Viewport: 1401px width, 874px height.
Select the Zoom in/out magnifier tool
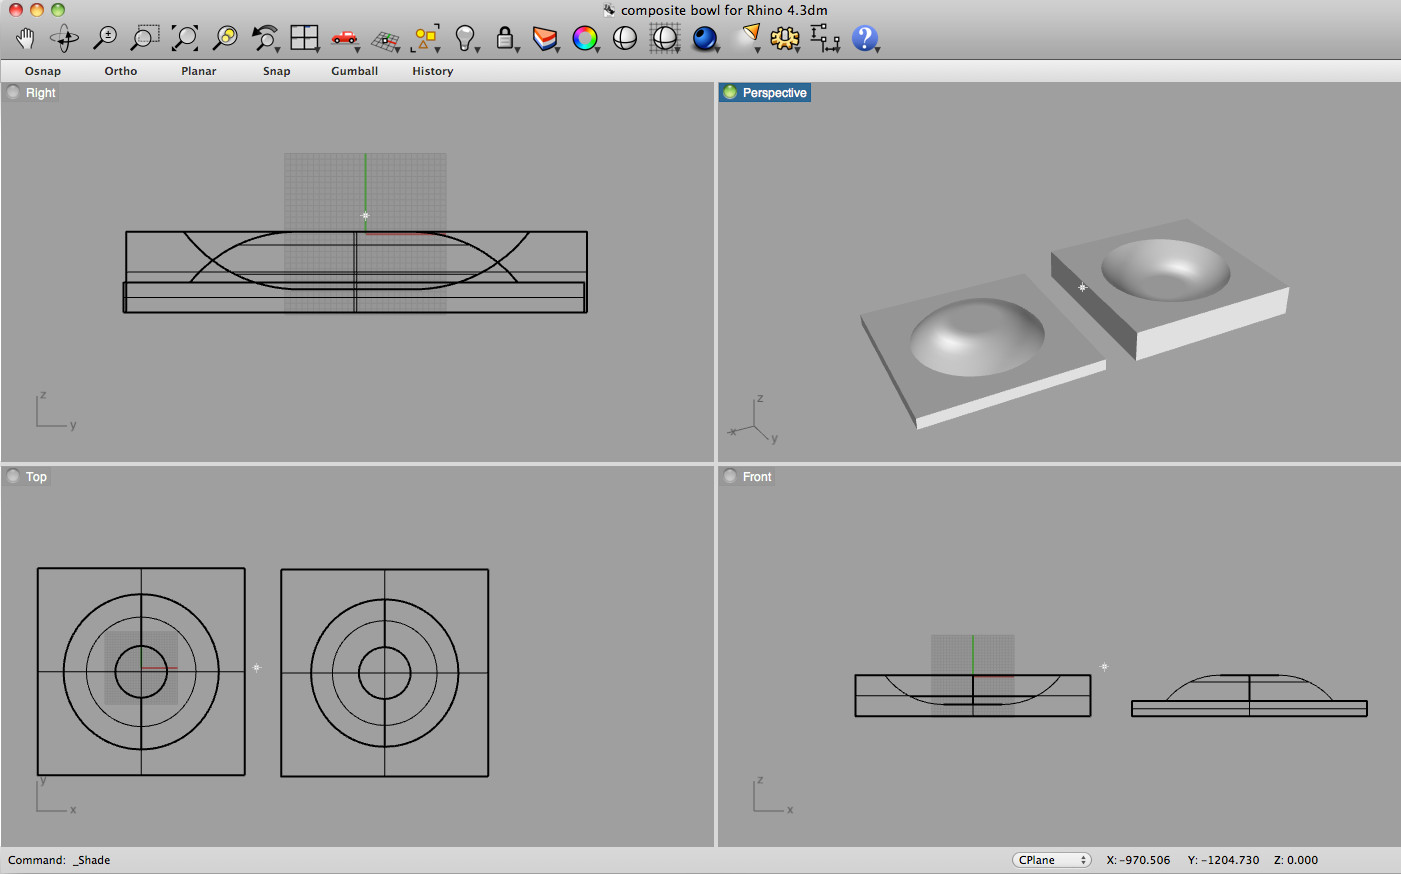tap(104, 37)
